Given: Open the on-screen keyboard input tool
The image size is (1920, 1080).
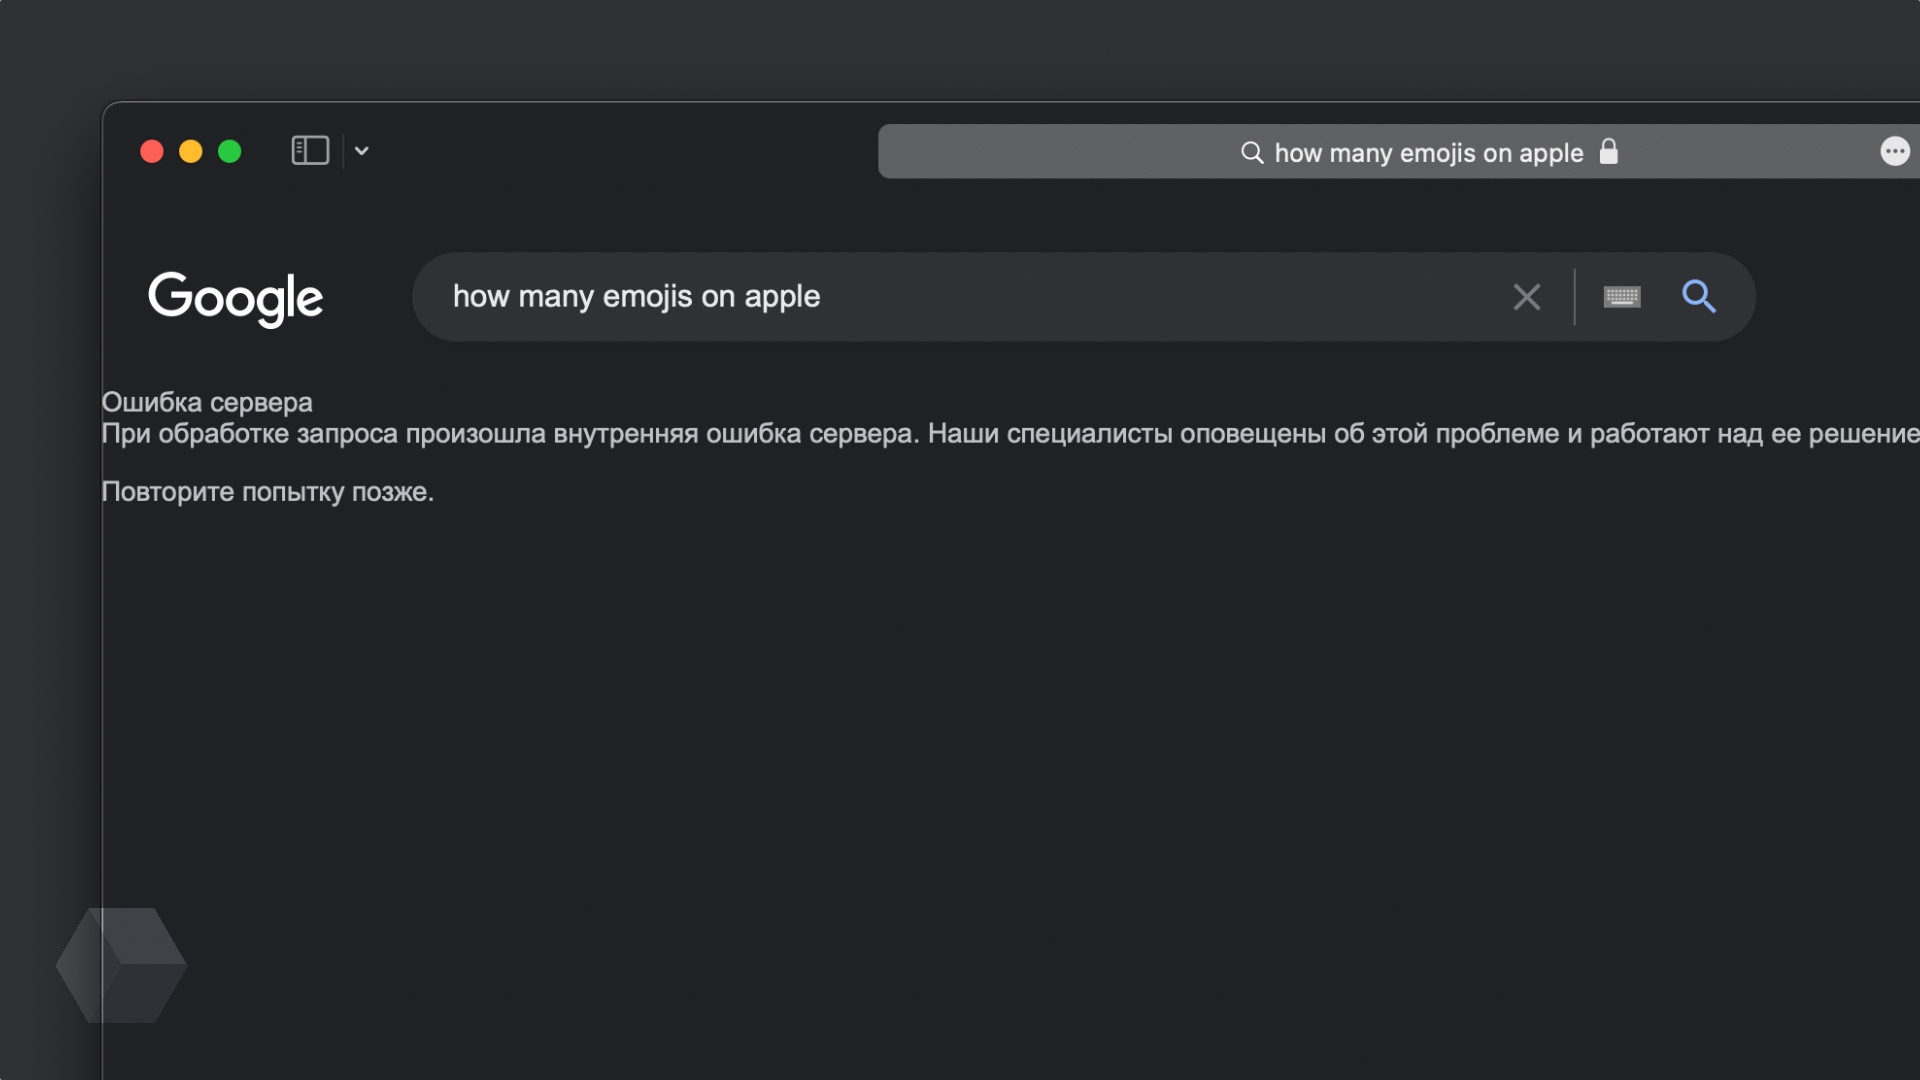Looking at the screenshot, I should 1621,297.
